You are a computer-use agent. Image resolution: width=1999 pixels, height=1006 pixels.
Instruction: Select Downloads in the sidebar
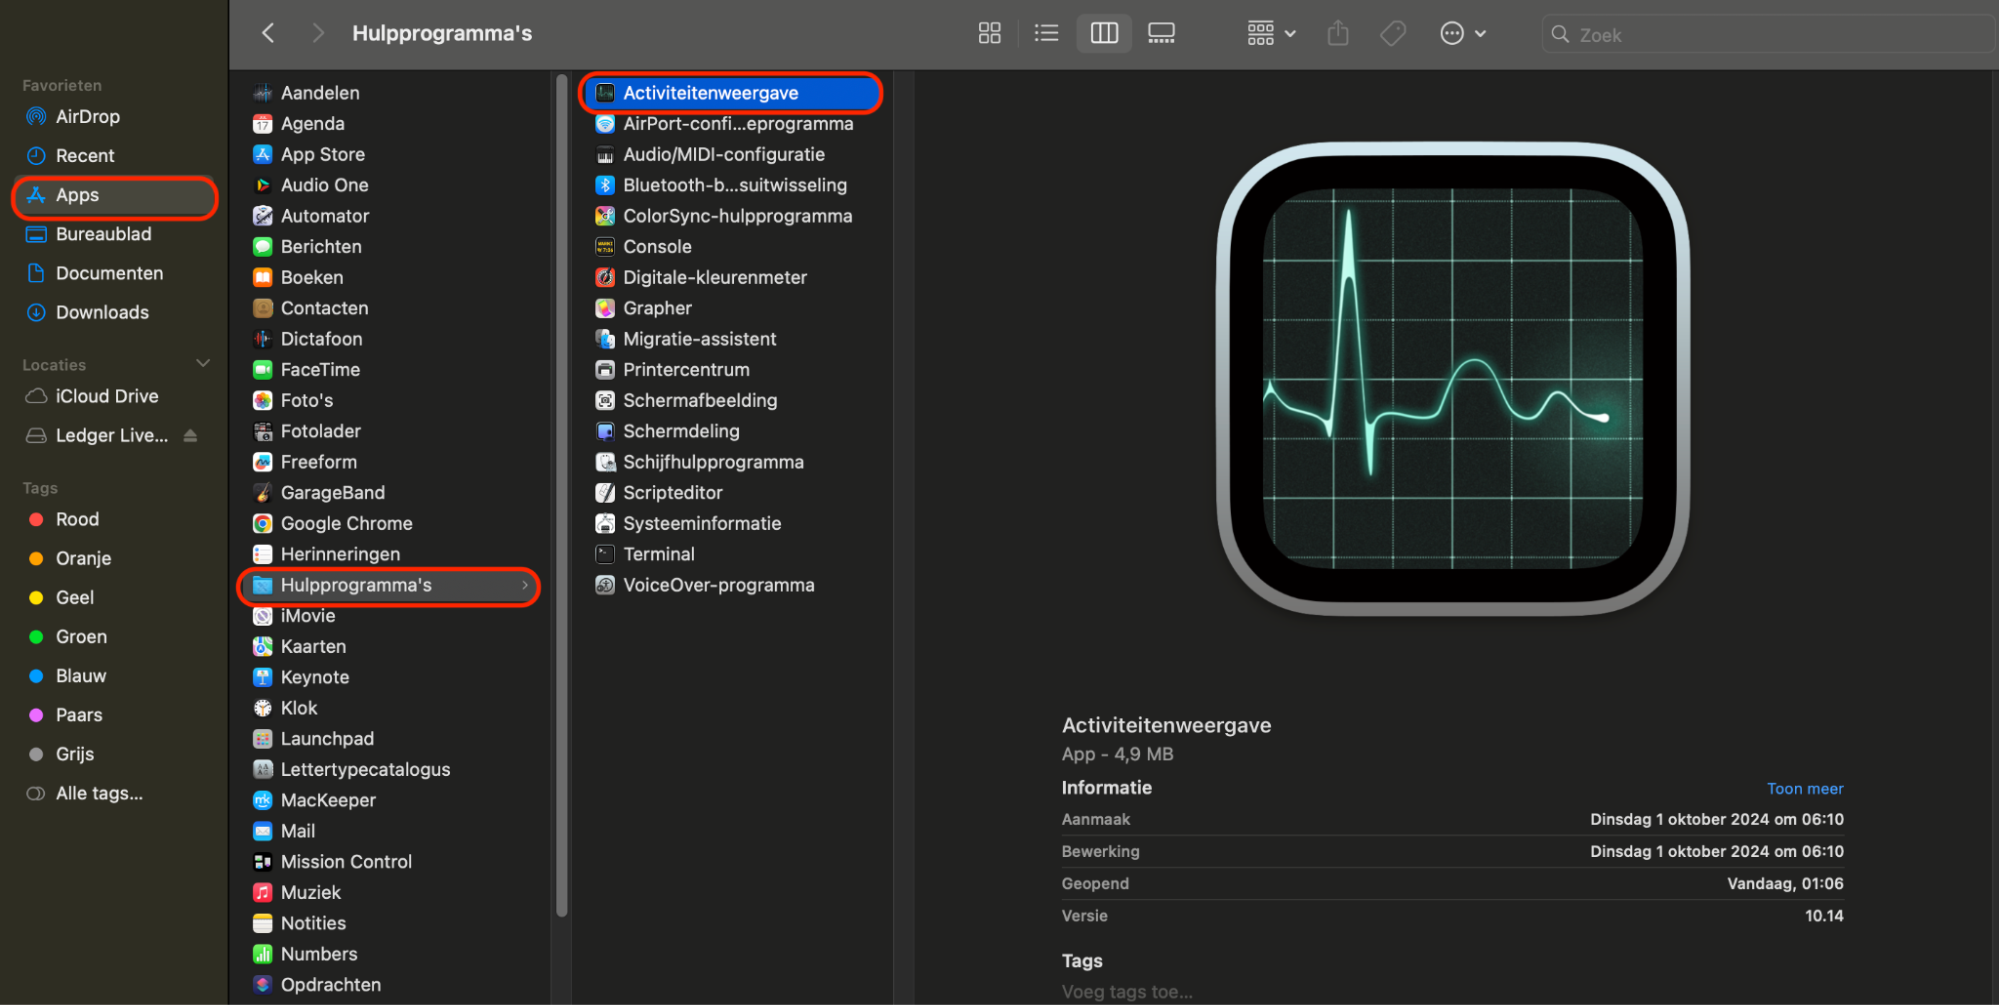pos(102,312)
